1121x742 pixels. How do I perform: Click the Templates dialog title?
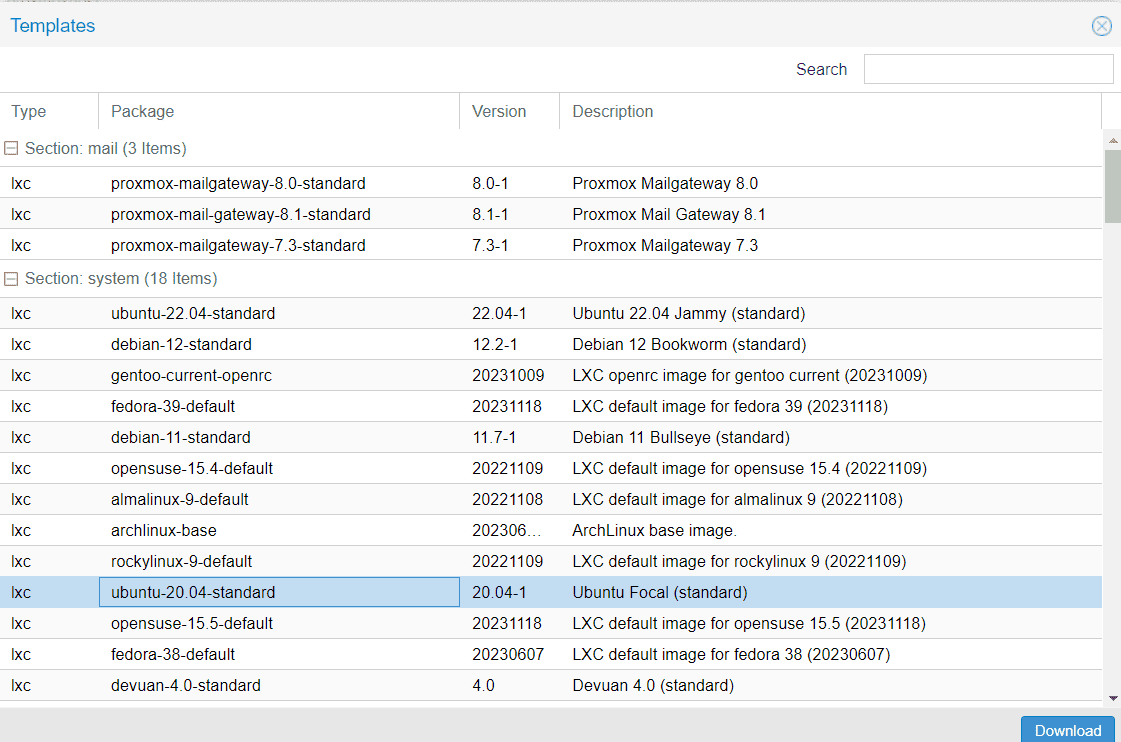tap(53, 26)
